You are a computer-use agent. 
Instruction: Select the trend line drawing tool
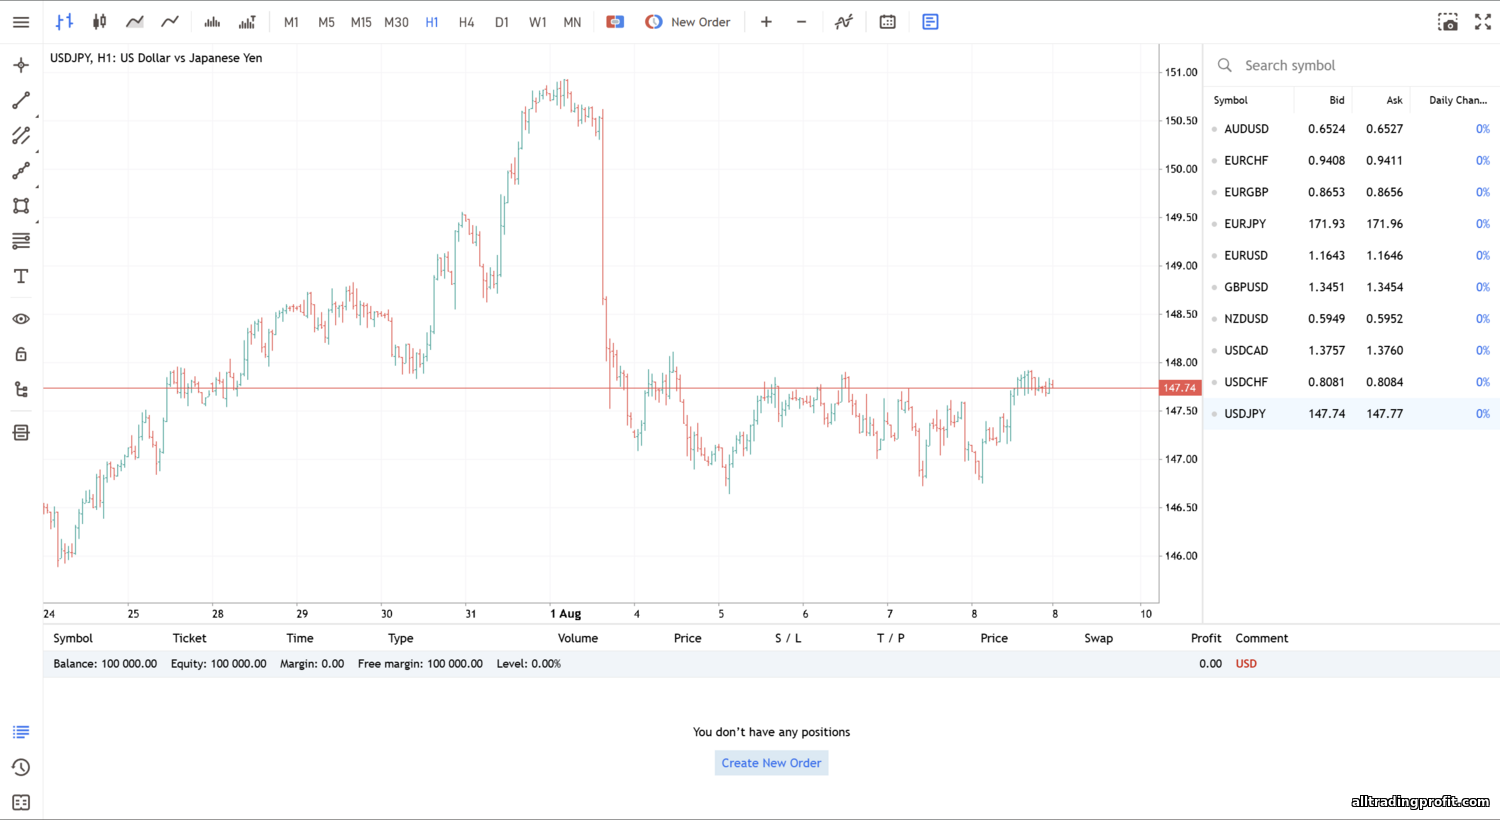(21, 101)
